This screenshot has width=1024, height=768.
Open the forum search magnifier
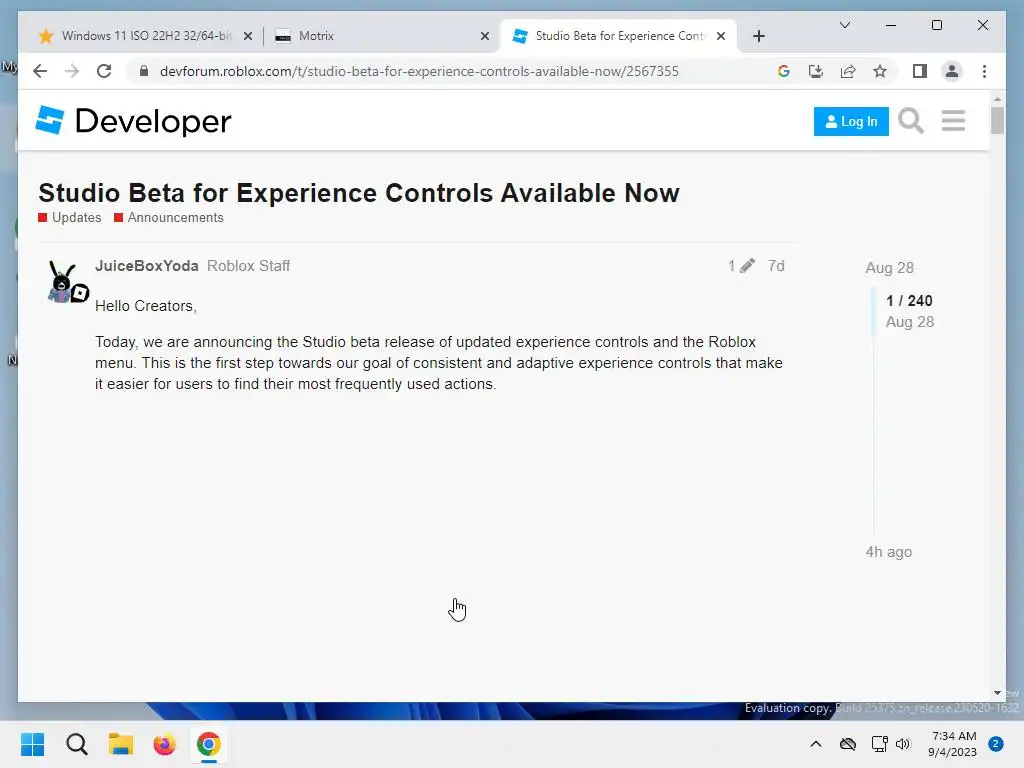coord(910,121)
